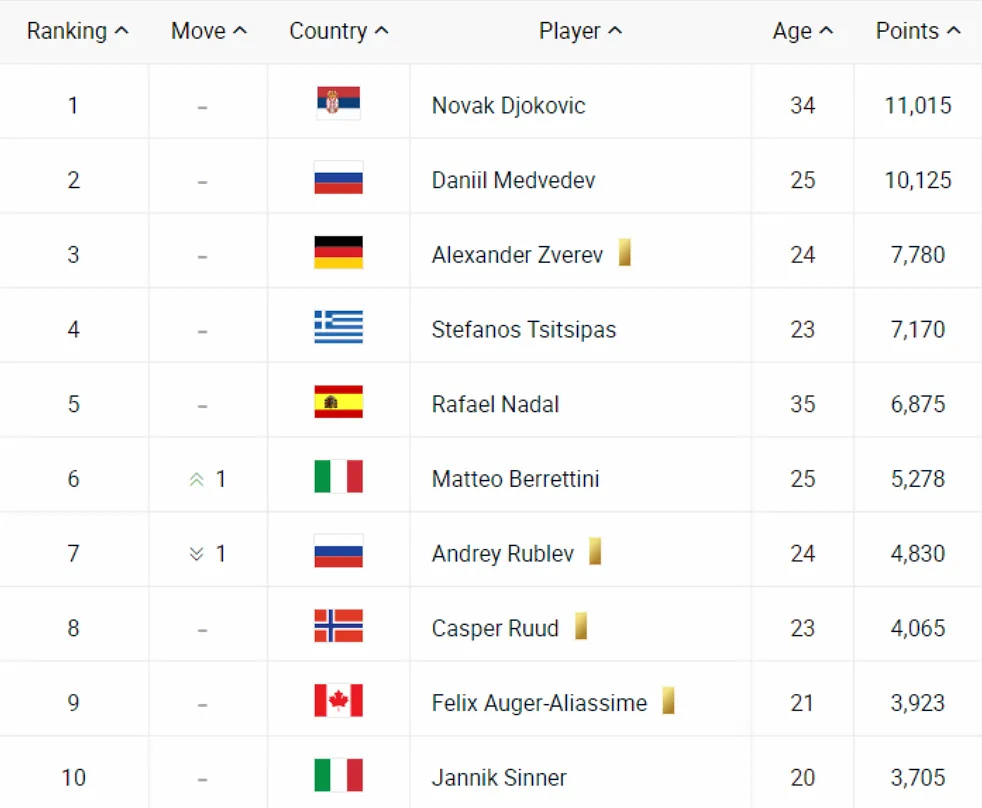The width and height of the screenshot is (982, 808).
Task: Click the Germany flag icon
Action: pyautogui.click(x=338, y=252)
